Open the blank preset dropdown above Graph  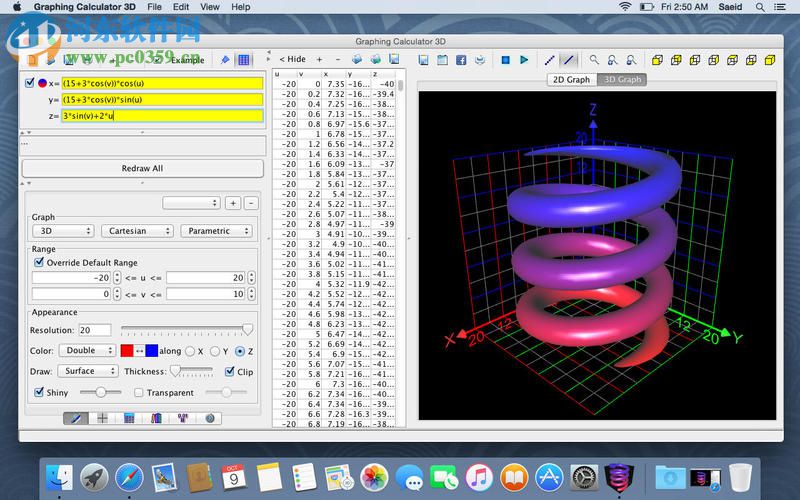(x=191, y=203)
